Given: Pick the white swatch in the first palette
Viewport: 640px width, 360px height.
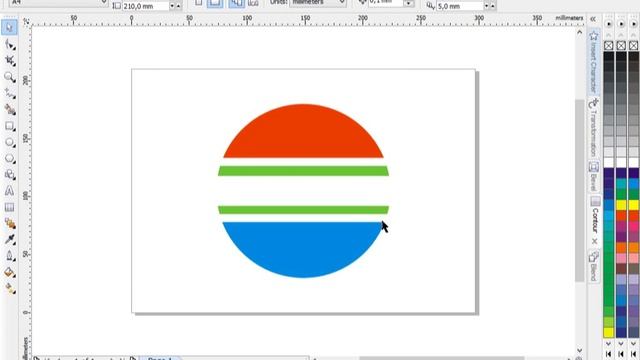Looking at the screenshot, I should tap(609, 162).
